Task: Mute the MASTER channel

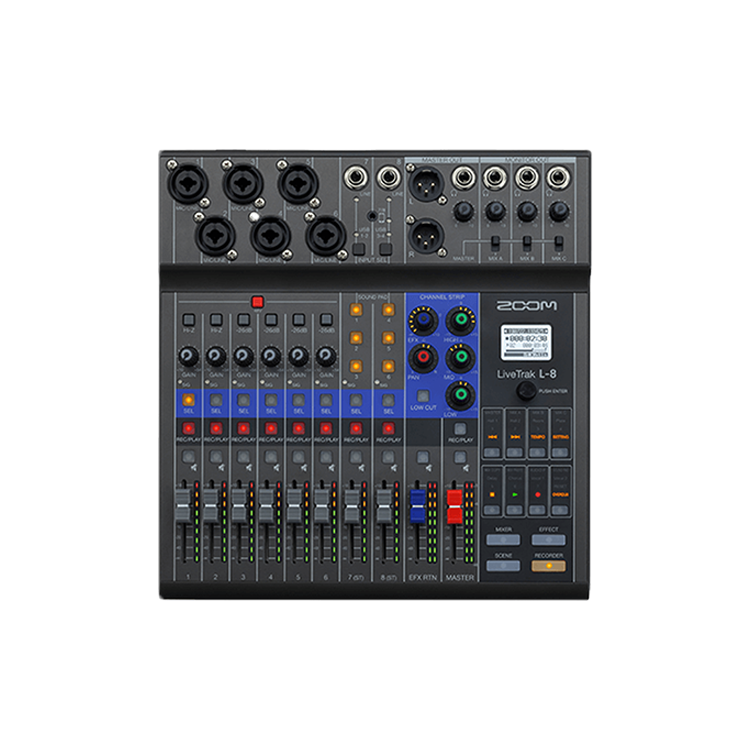Action: (x=460, y=457)
